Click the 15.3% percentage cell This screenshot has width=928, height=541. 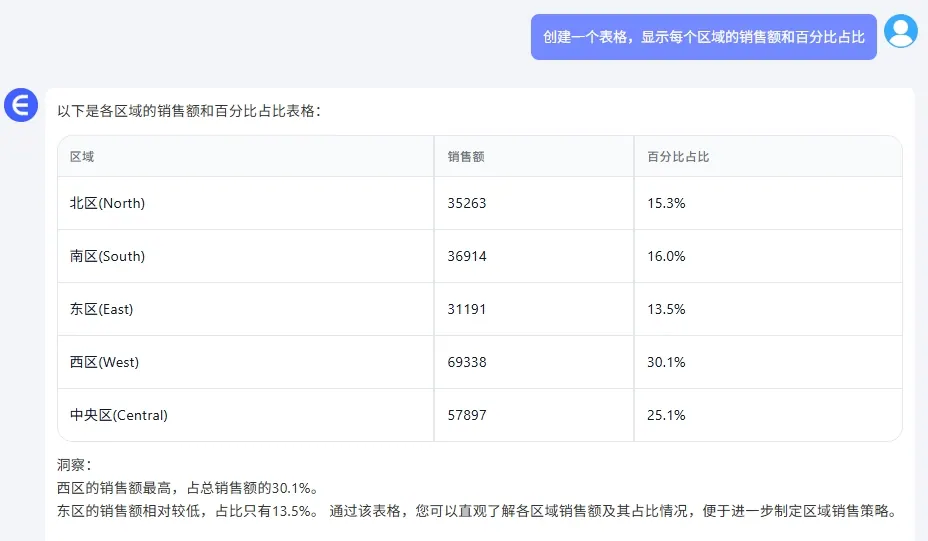click(666, 203)
